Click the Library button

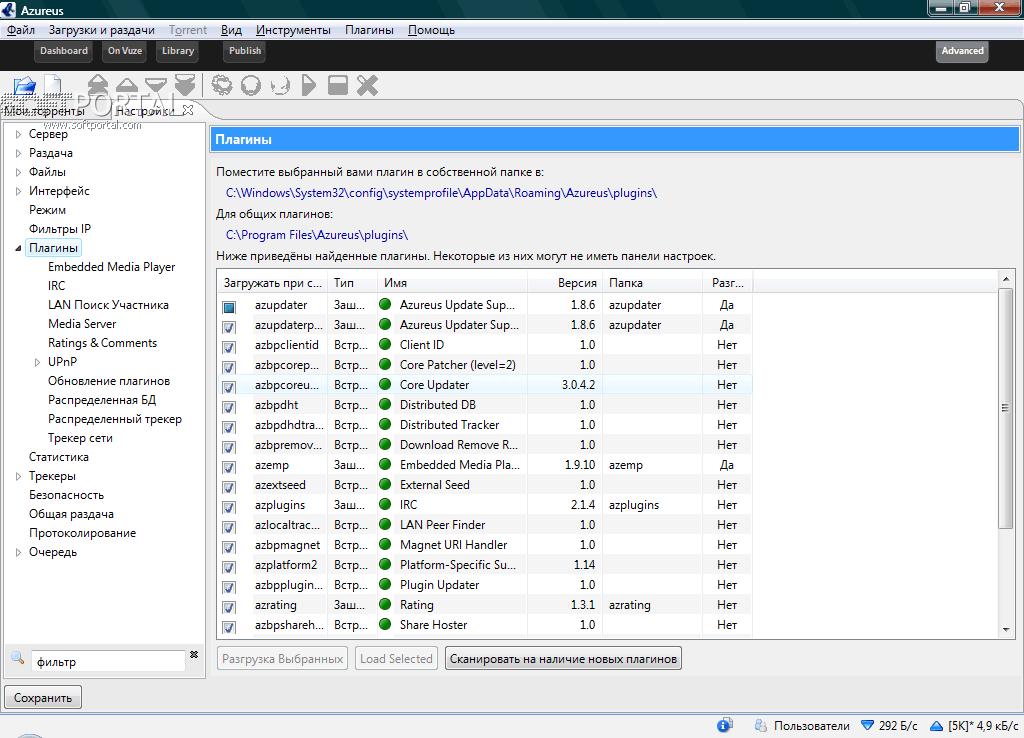pos(178,51)
